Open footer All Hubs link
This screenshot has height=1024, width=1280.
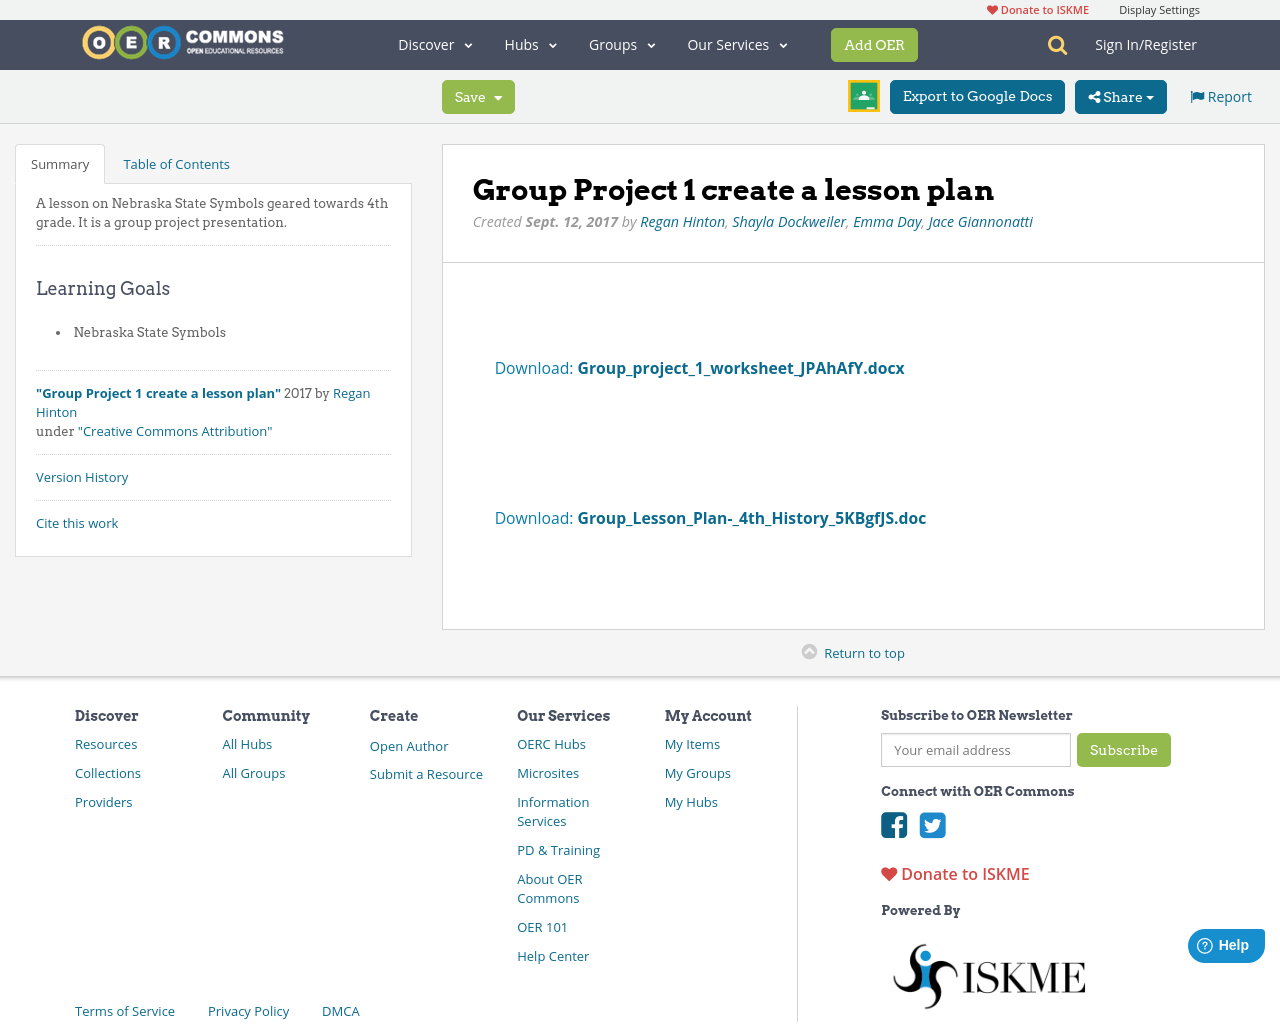[247, 744]
